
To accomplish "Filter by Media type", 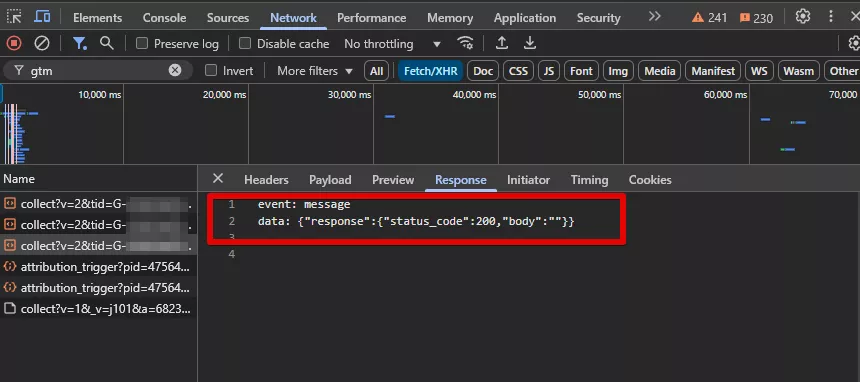I will coord(660,71).
